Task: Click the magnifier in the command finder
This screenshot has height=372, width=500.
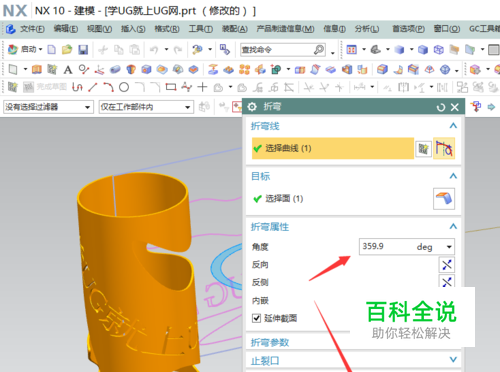Action: [319, 50]
